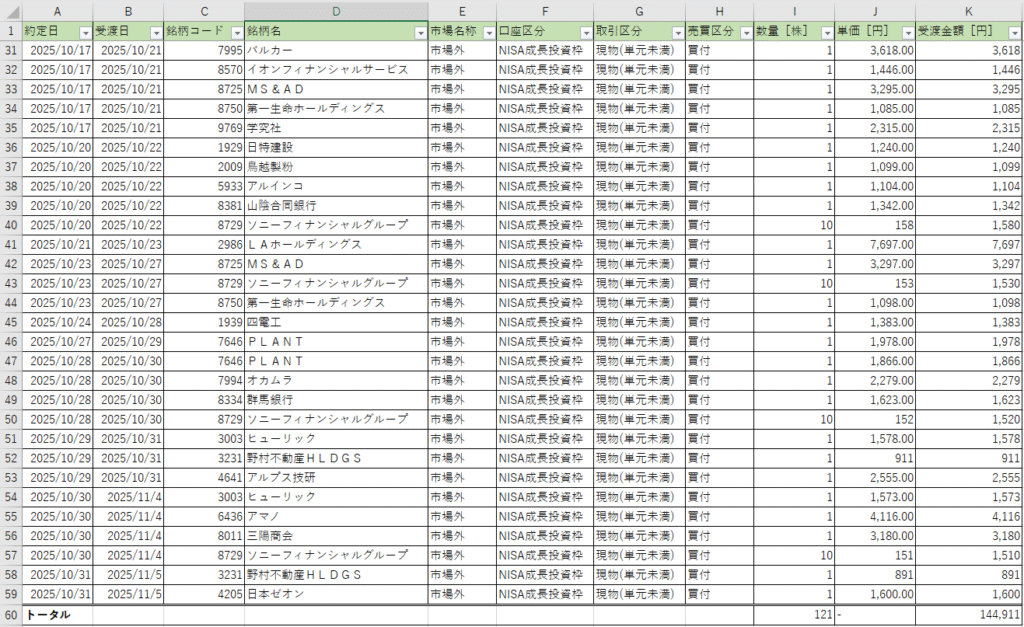Open the 売買区分 filter dropdown

point(743,32)
